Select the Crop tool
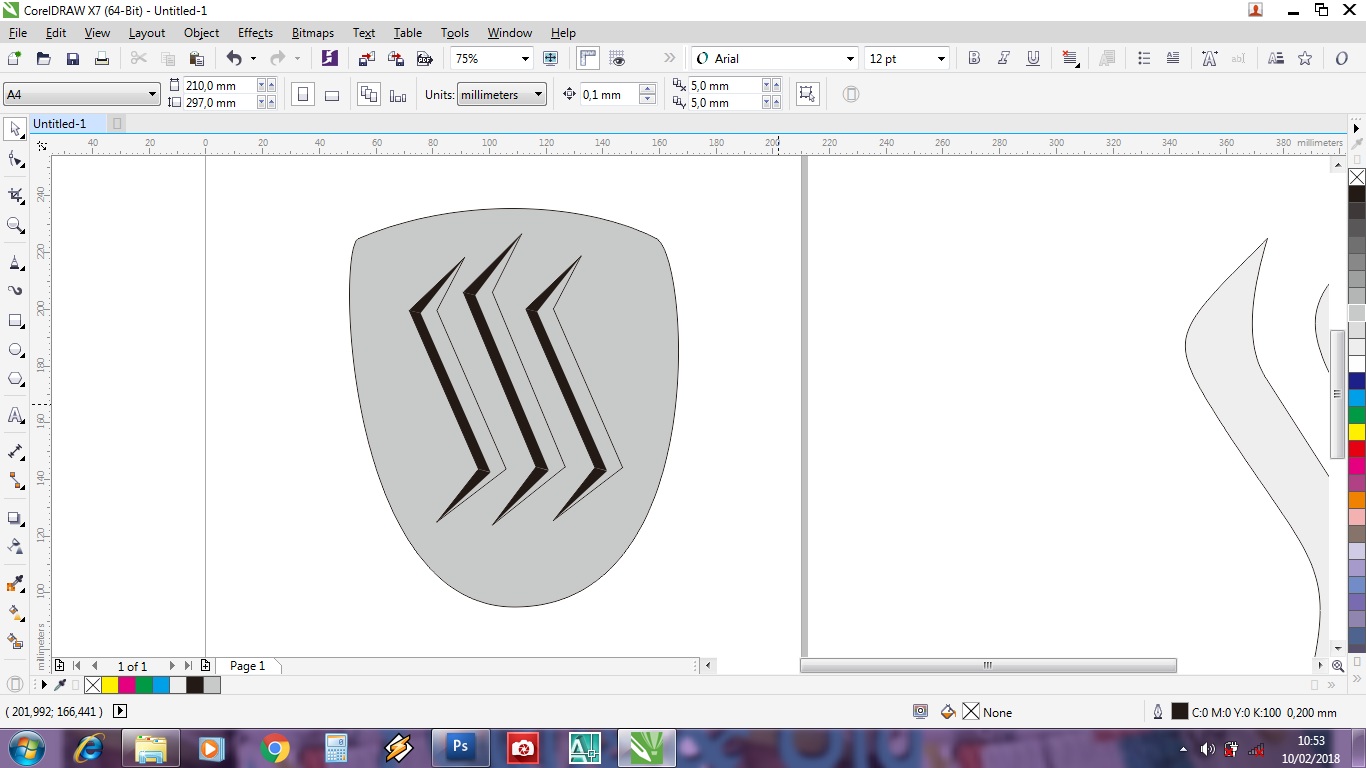Screen dimensions: 1366x768 coord(15,194)
